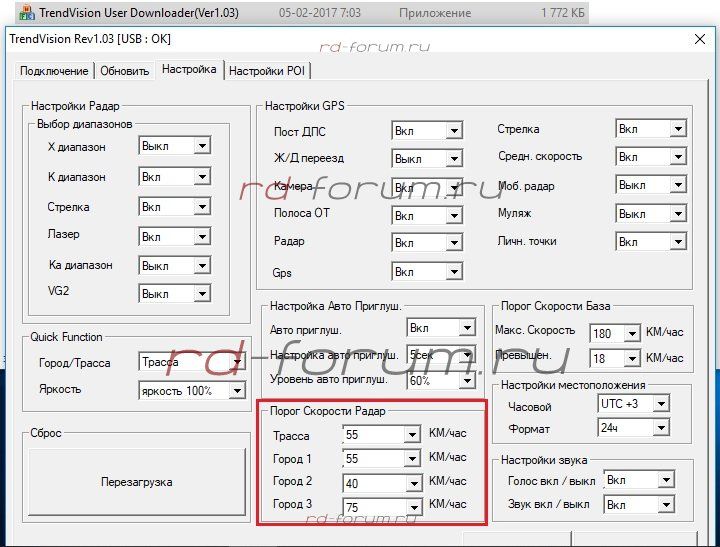Click the Перезагрузка button

pos(137,482)
